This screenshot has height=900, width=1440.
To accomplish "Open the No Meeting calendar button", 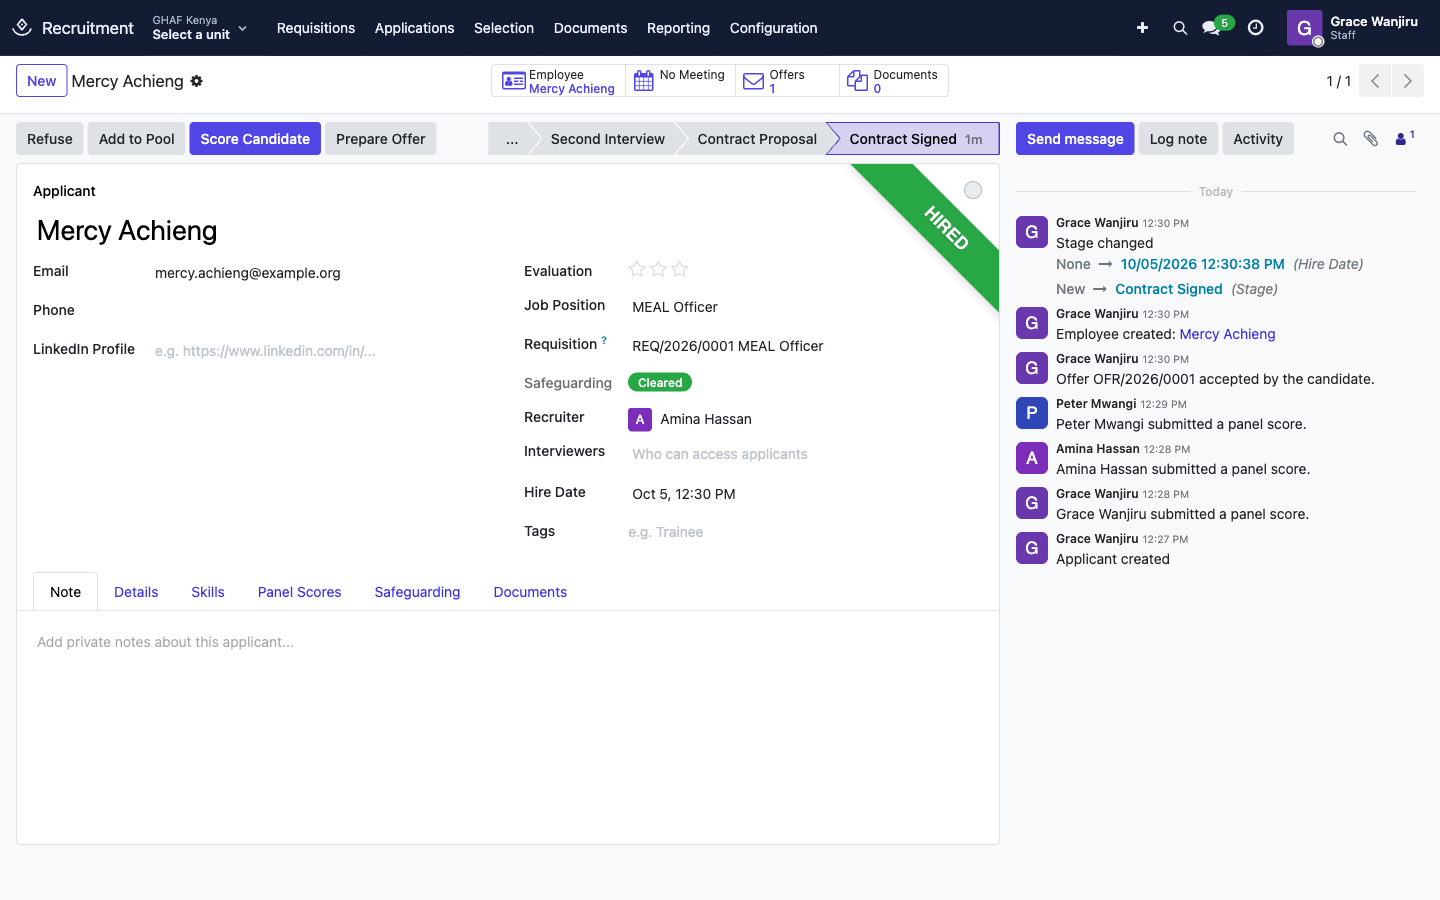I will pos(680,81).
